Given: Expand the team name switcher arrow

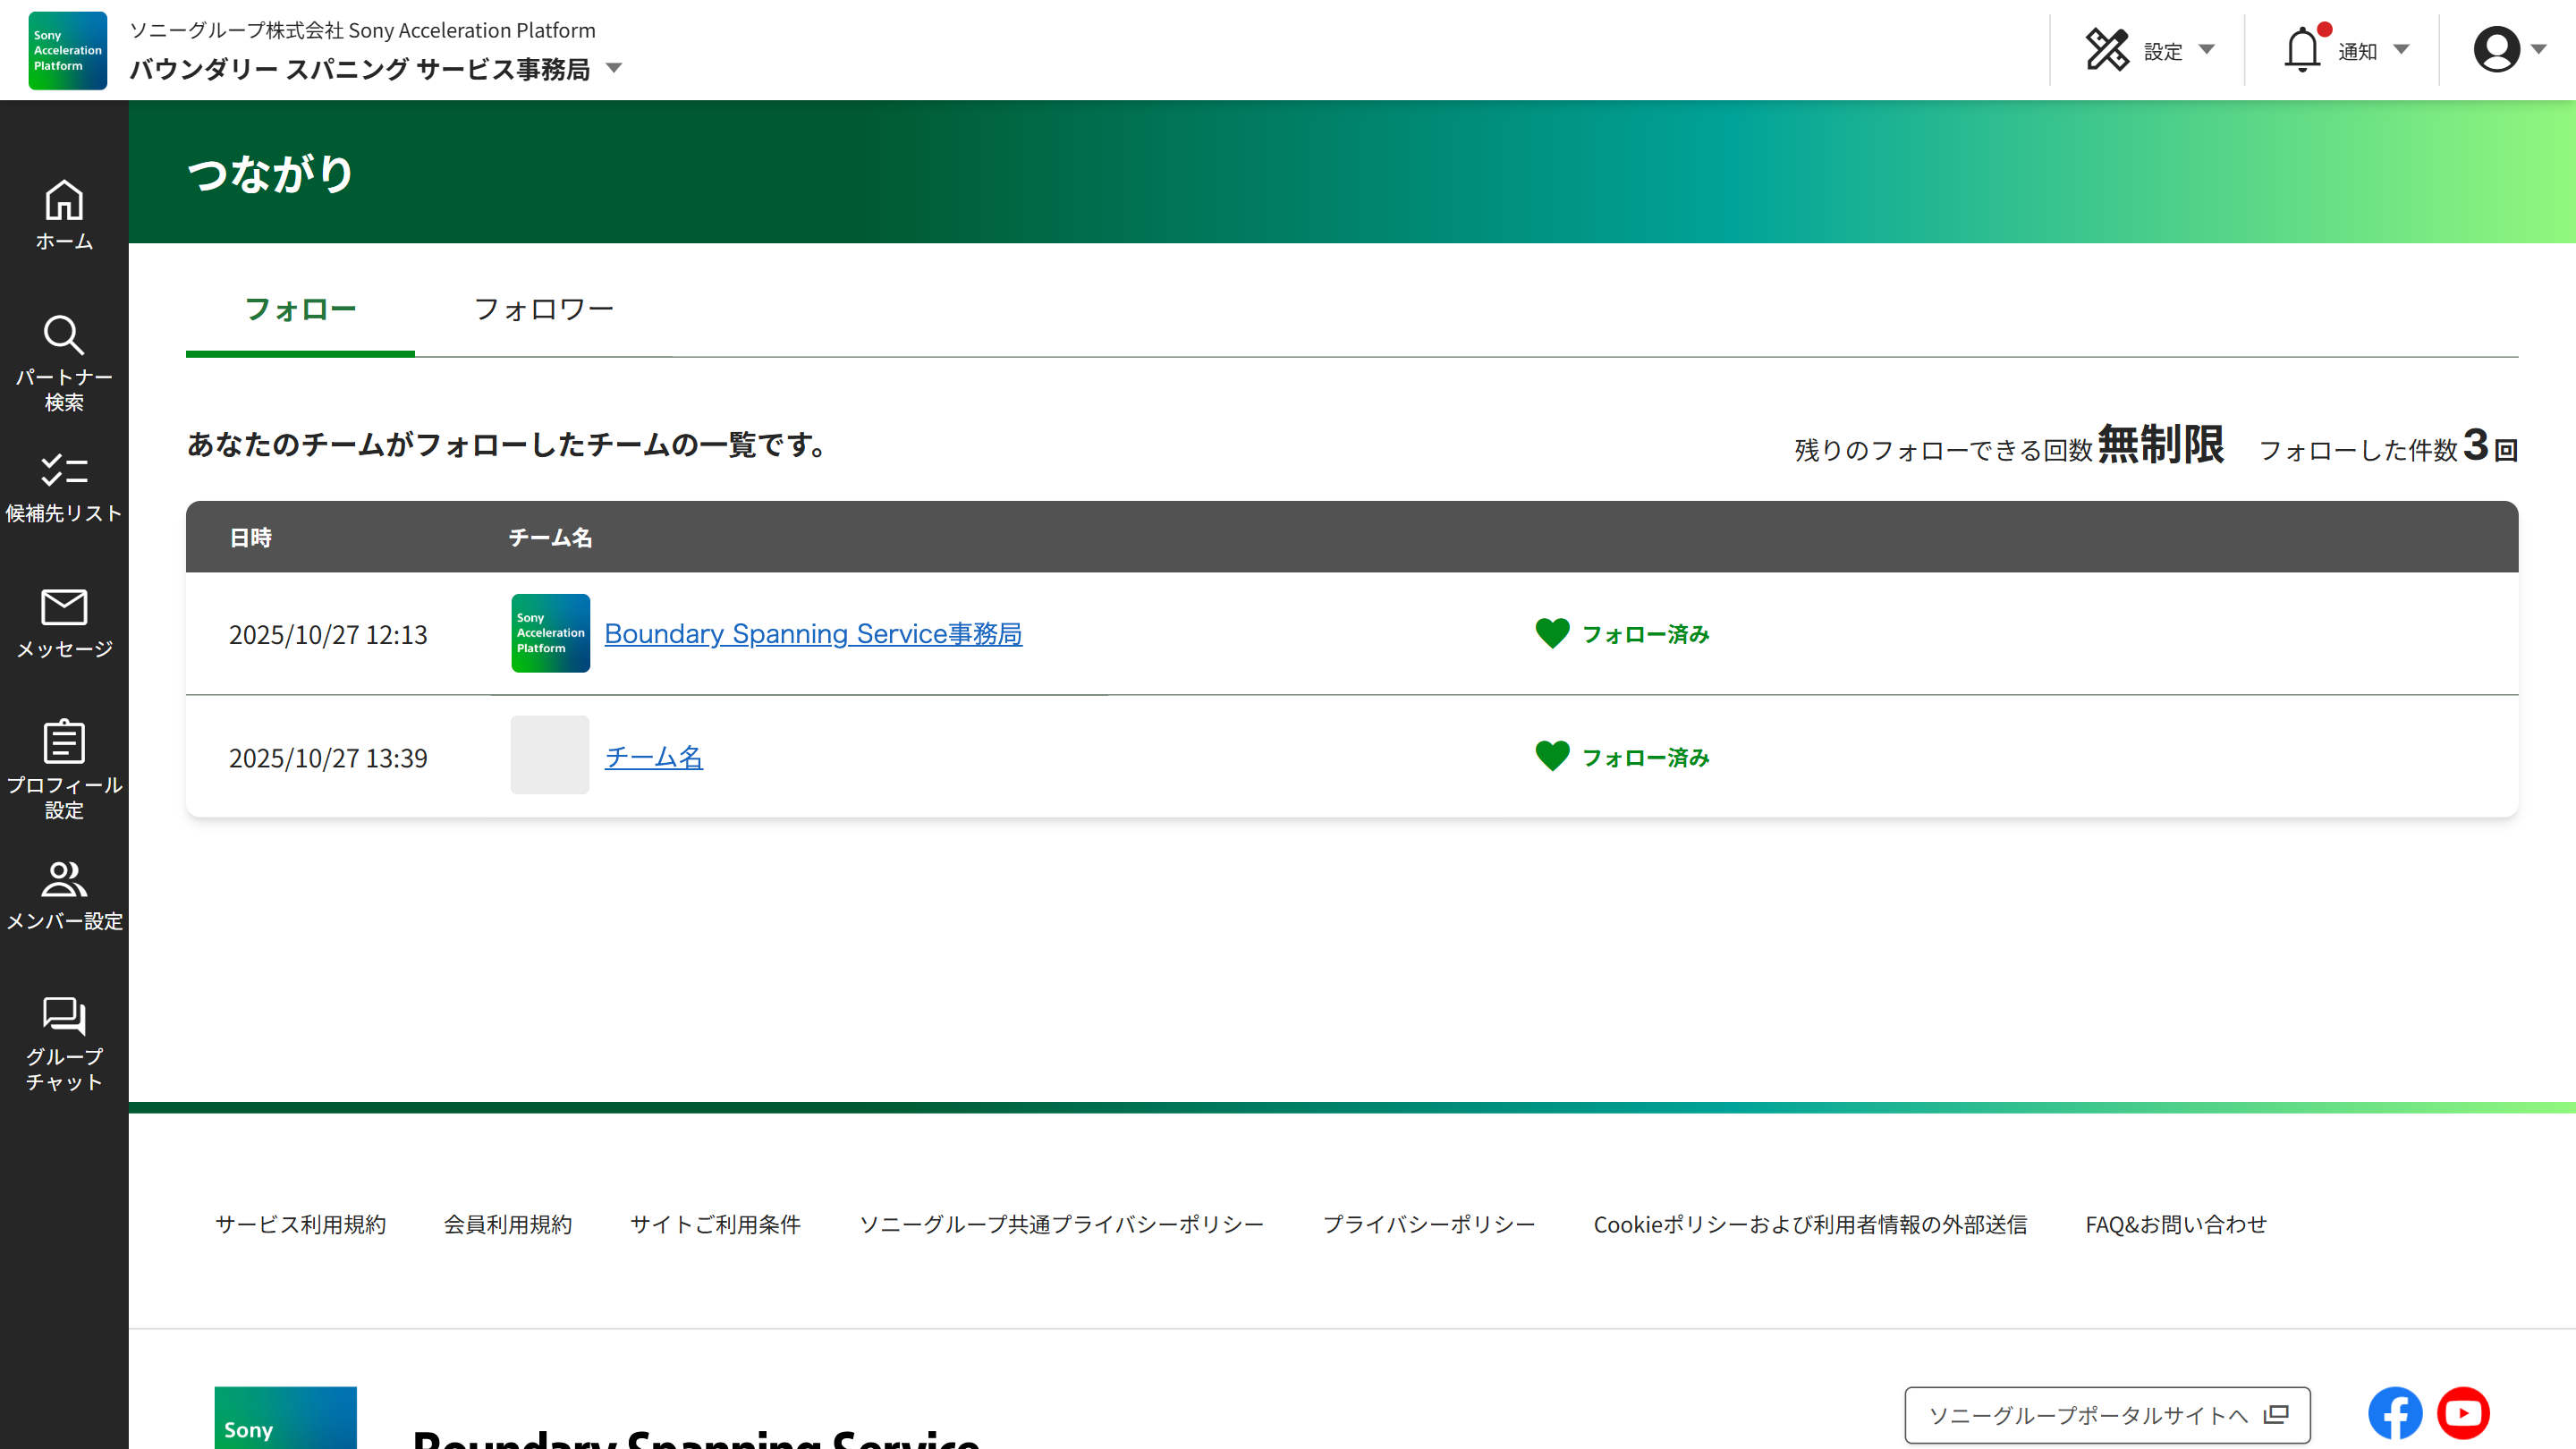Looking at the screenshot, I should click(614, 69).
